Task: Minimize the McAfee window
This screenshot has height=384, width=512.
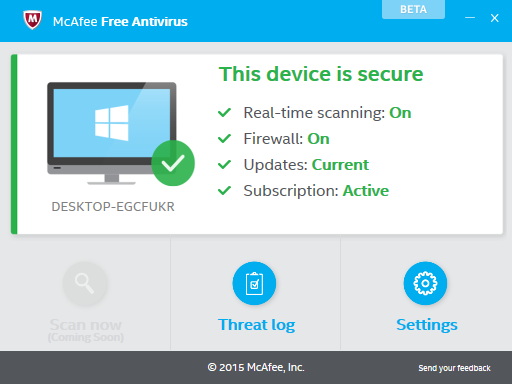Action: (x=470, y=18)
